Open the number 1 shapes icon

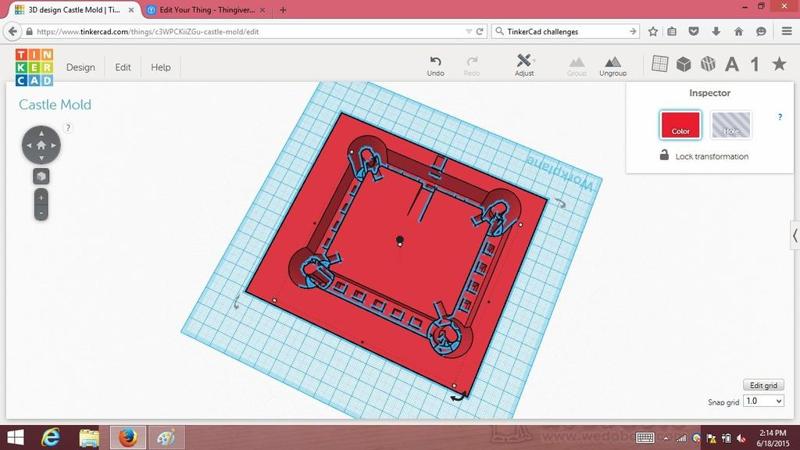pyautogui.click(x=755, y=64)
